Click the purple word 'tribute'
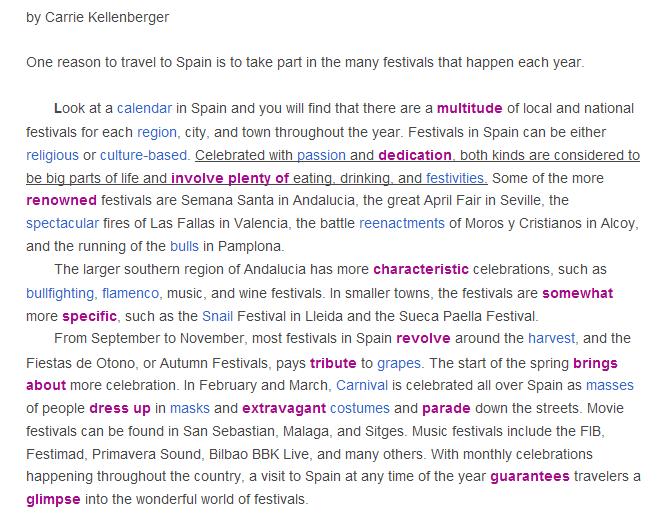This screenshot has width=667, height=515. click(x=333, y=363)
